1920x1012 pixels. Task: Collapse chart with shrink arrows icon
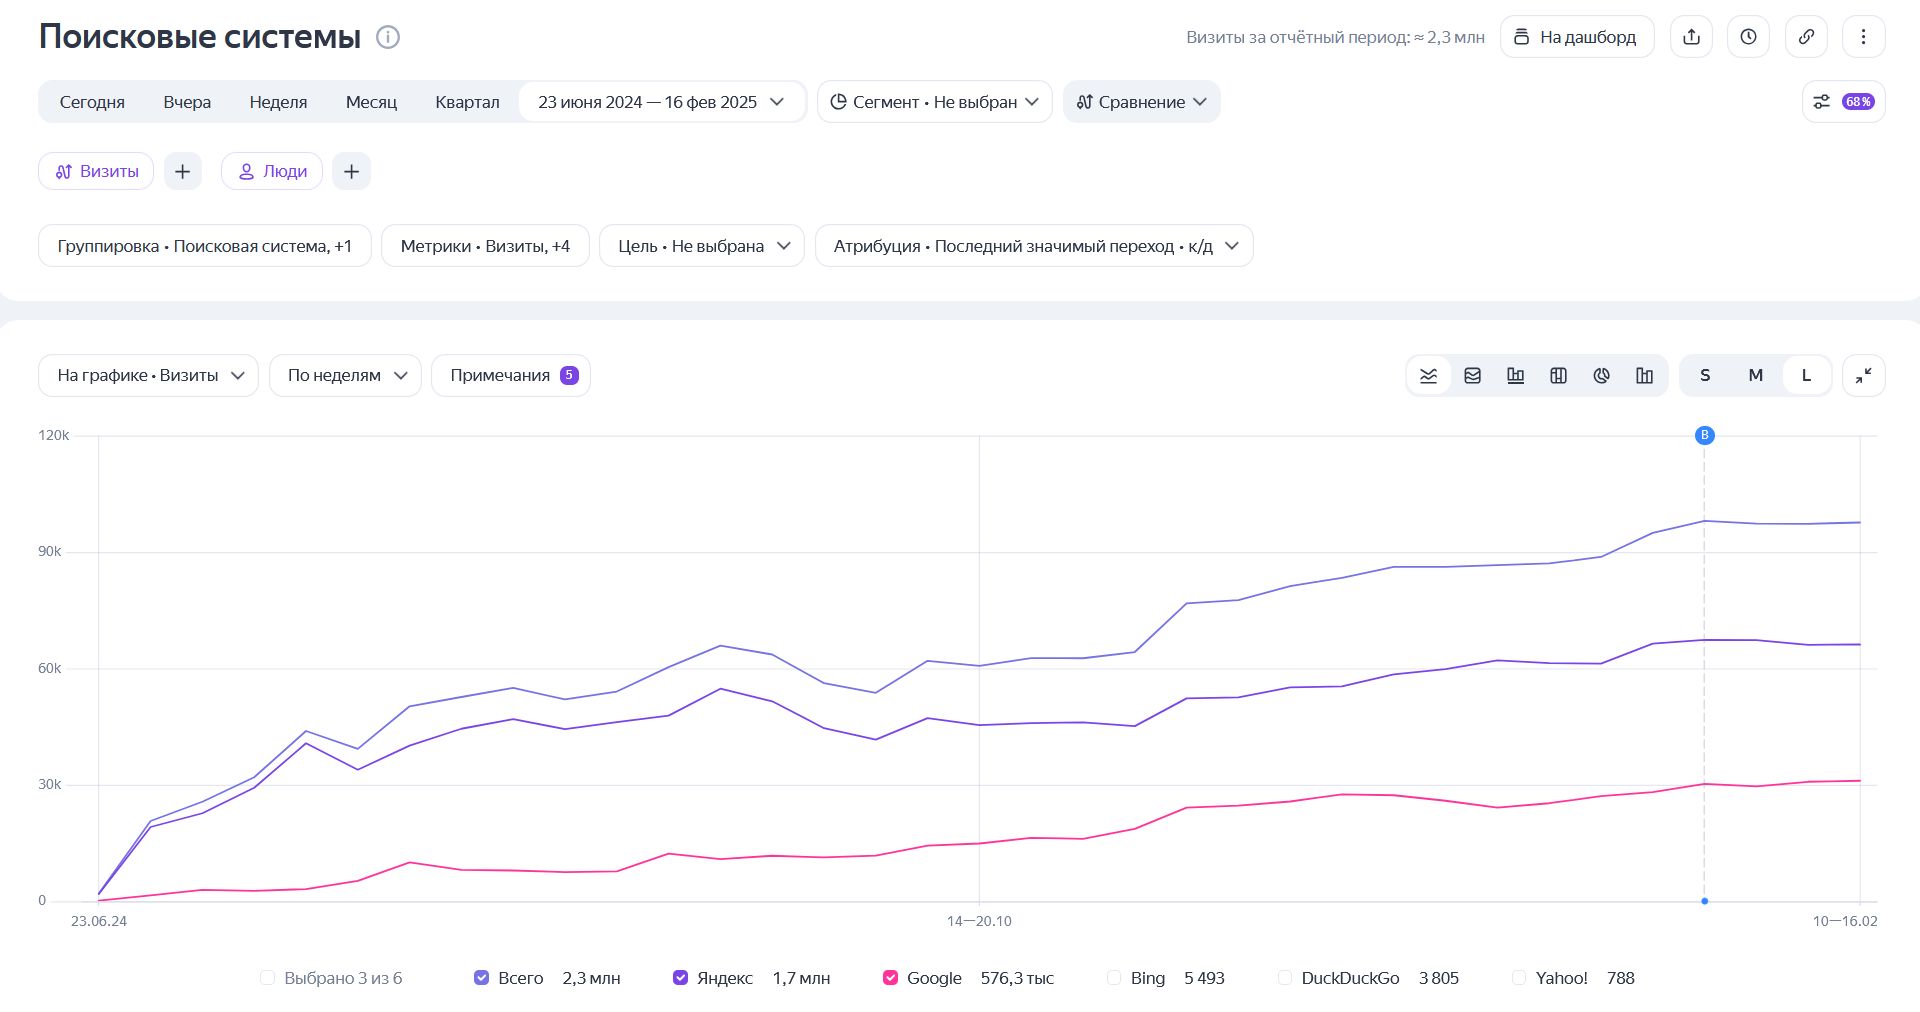[x=1863, y=376]
